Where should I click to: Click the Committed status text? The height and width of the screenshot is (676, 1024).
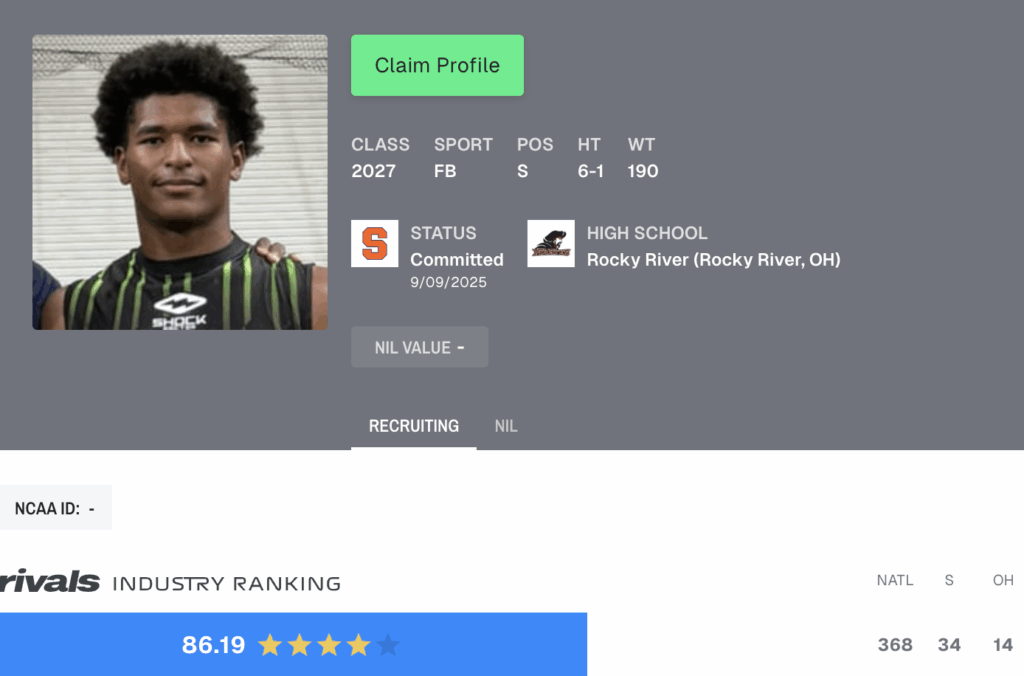(x=457, y=260)
